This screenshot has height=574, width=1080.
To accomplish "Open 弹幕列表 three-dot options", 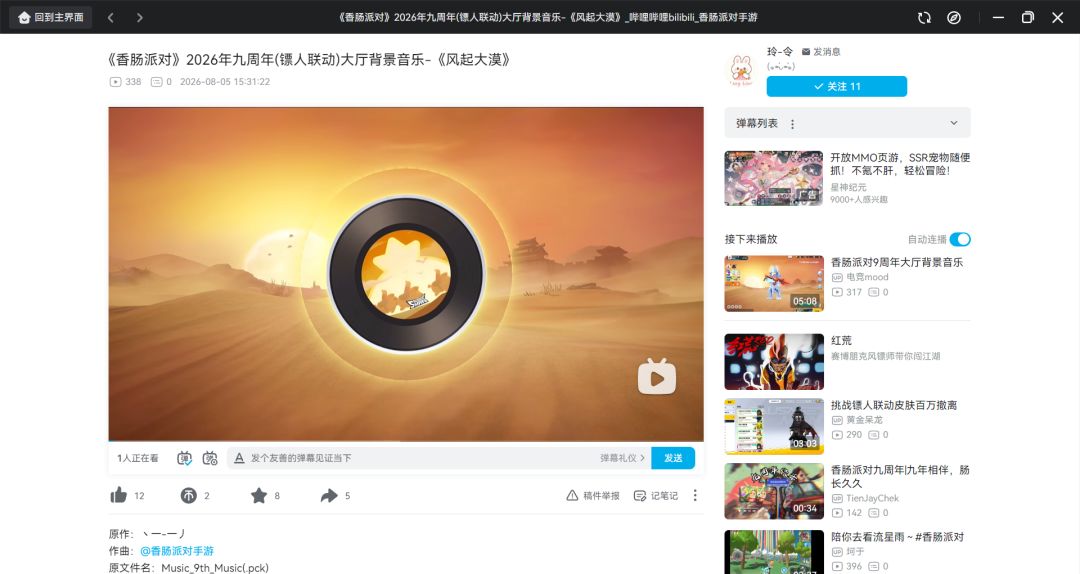I will (792, 124).
